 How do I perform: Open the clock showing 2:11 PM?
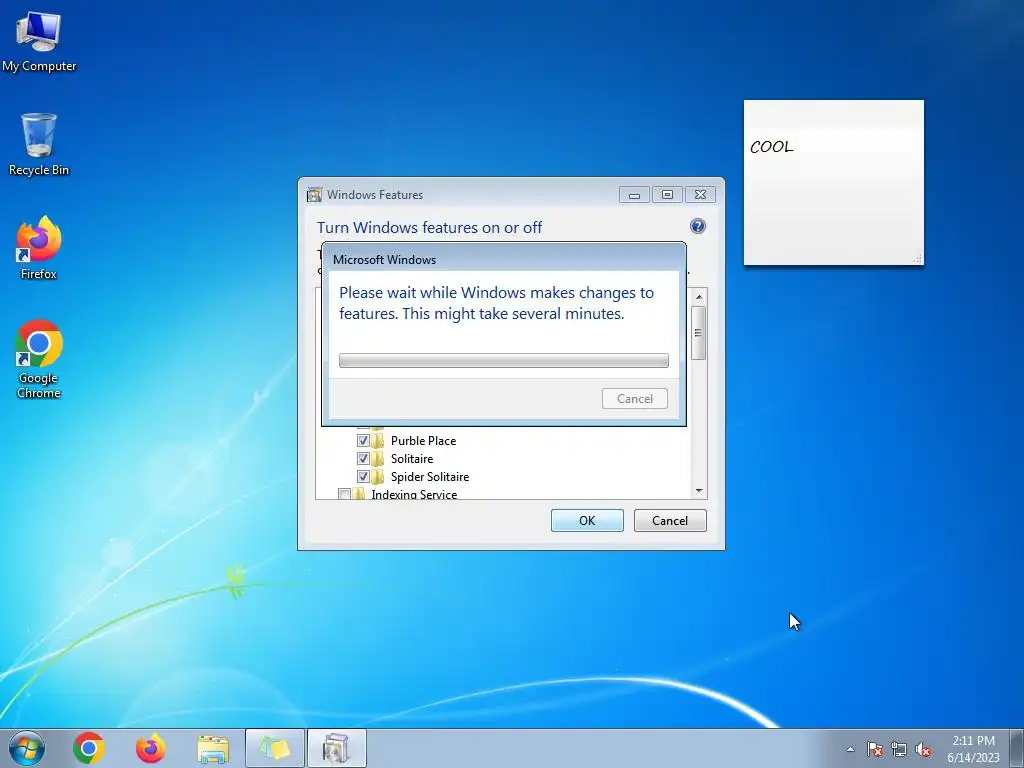pos(973,749)
